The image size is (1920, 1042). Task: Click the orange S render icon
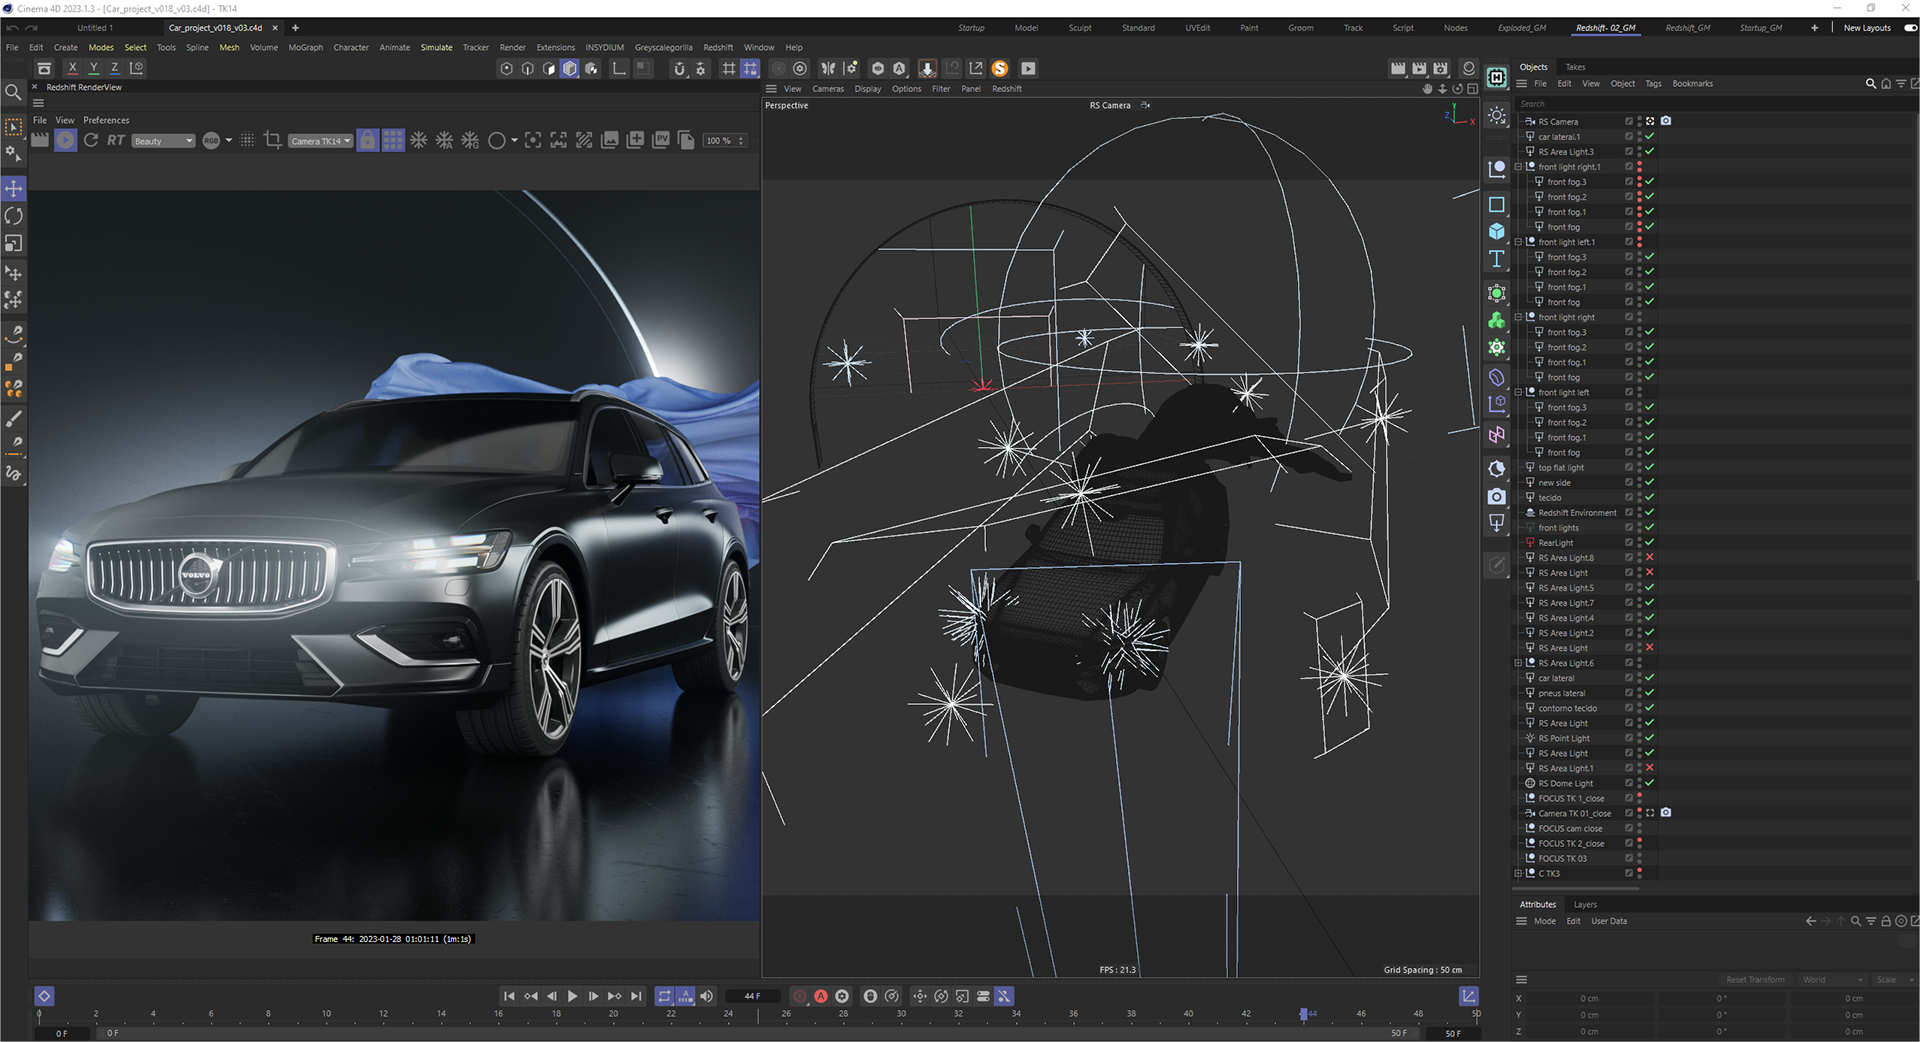1000,69
